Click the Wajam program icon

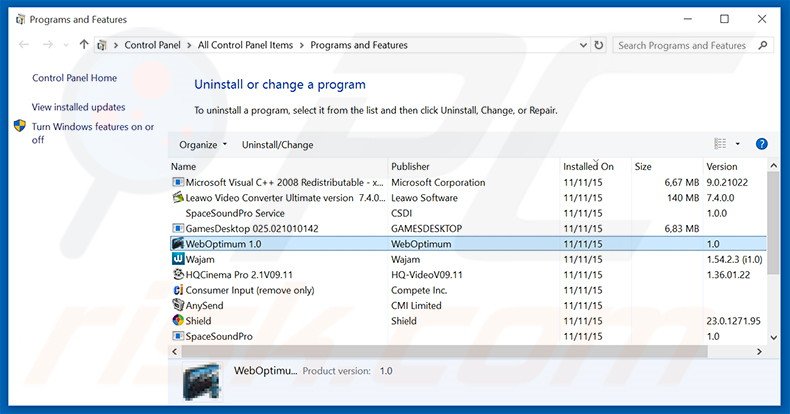(178, 259)
